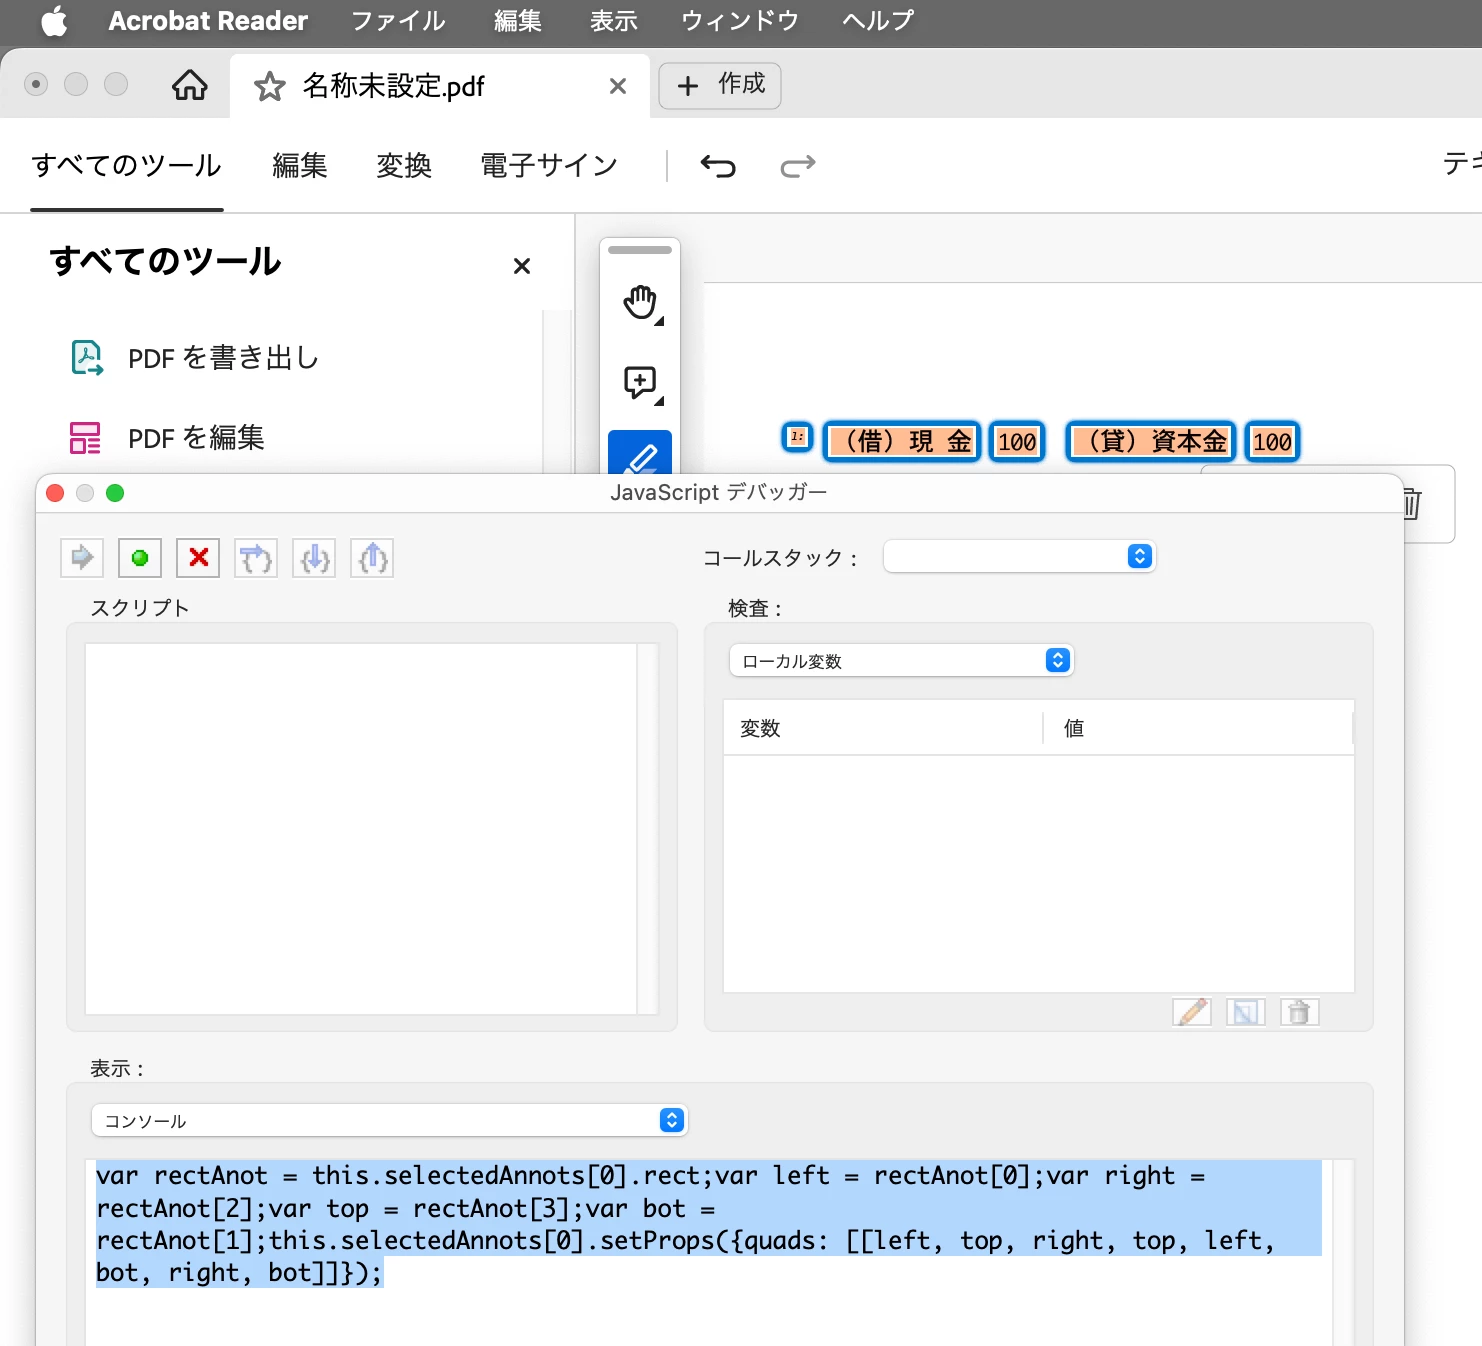The width and height of the screenshot is (1482, 1346).
Task: Open the コンソール view dropdown
Action: click(x=389, y=1121)
